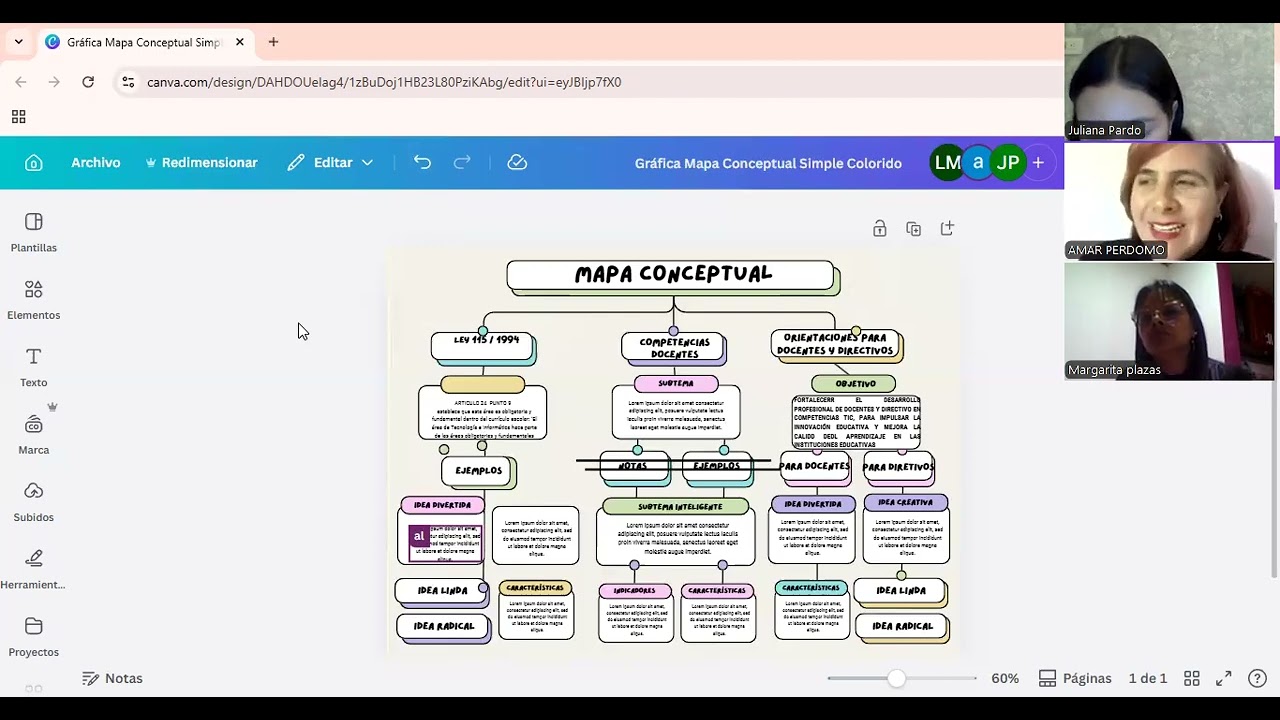1280x720 pixels.
Task: Adjust the zoom slider handle
Action: (x=896, y=678)
